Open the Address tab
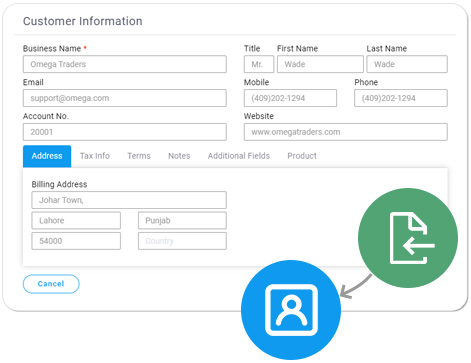Screen dimensions: 471x363 47,156
